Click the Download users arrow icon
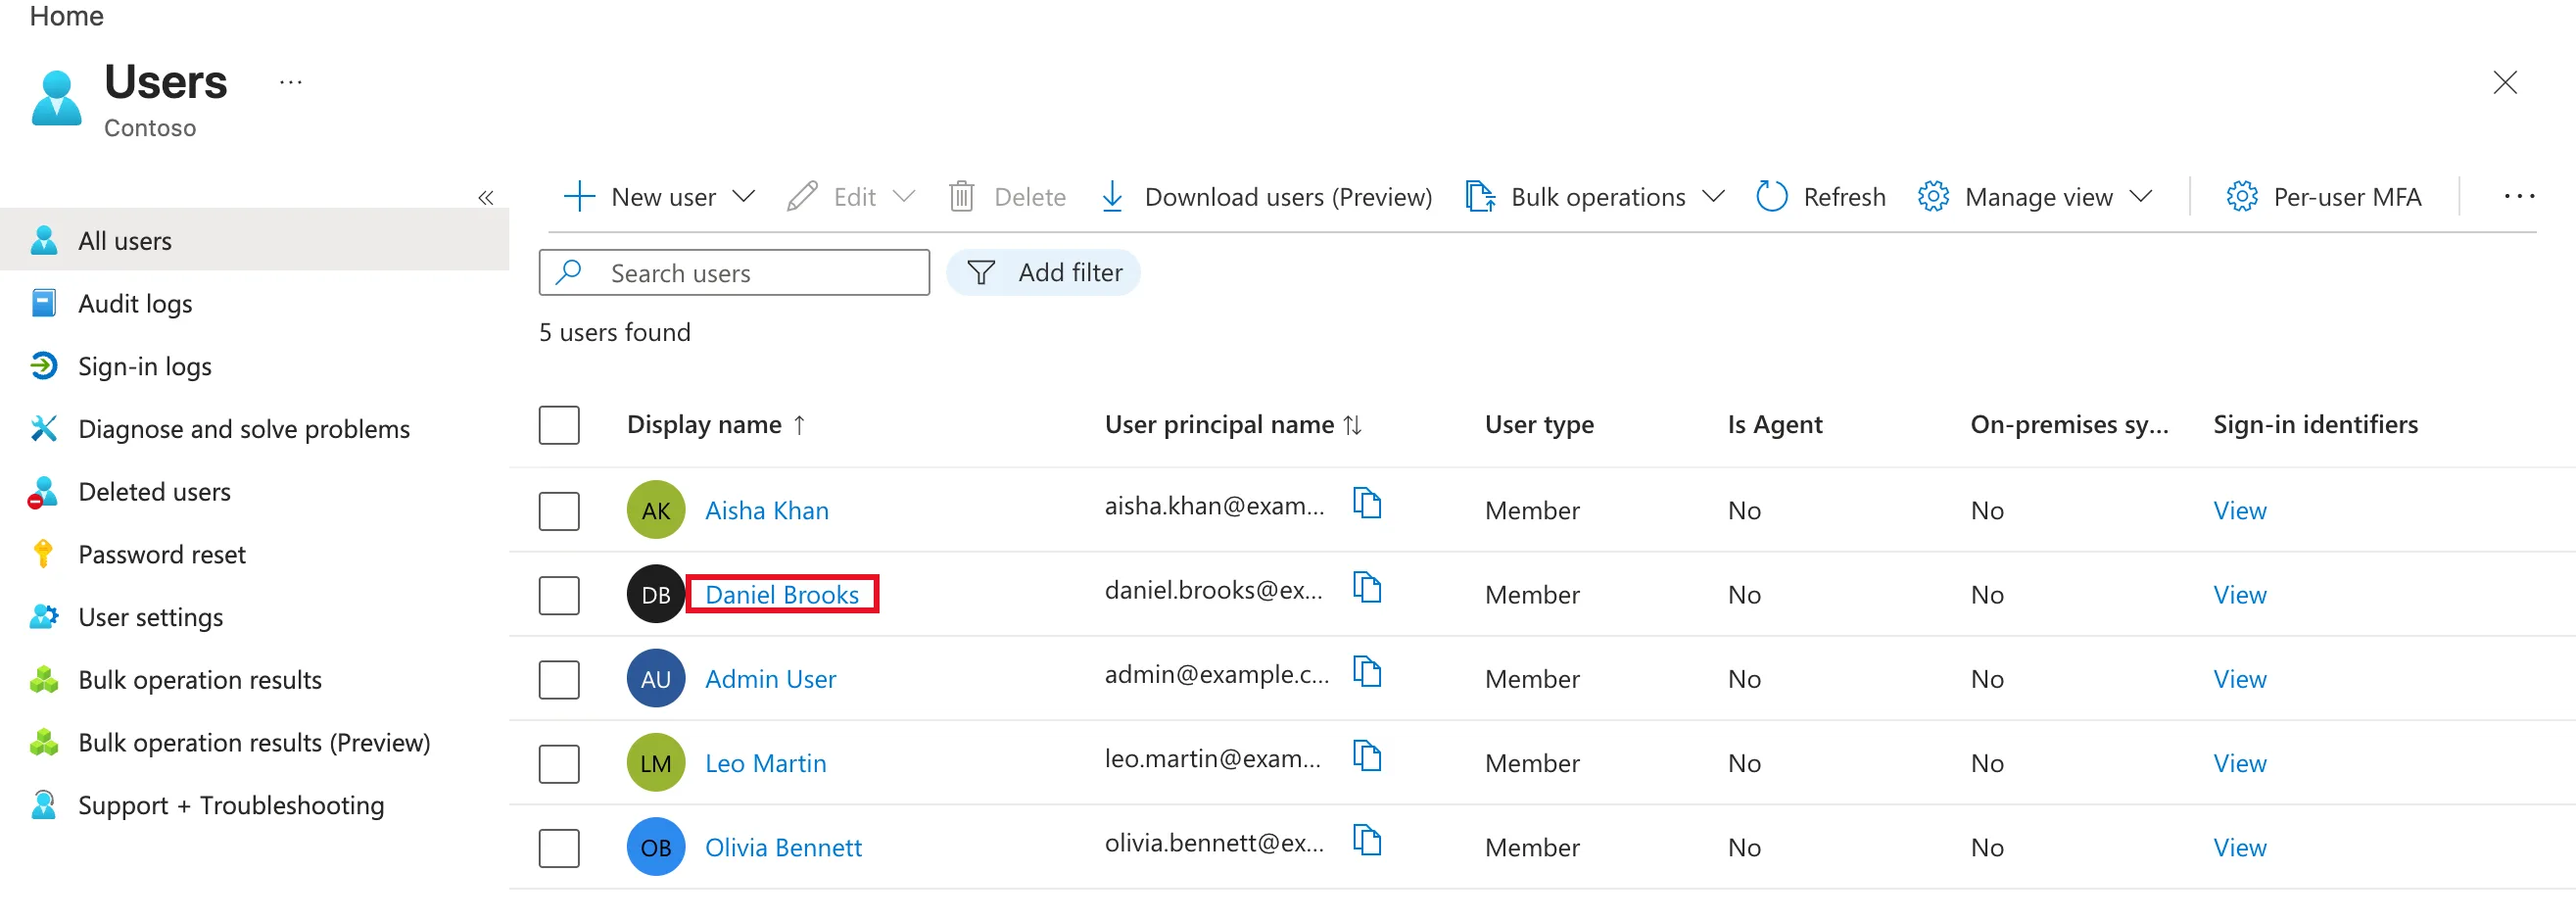Image resolution: width=2576 pixels, height=921 pixels. click(x=1111, y=197)
